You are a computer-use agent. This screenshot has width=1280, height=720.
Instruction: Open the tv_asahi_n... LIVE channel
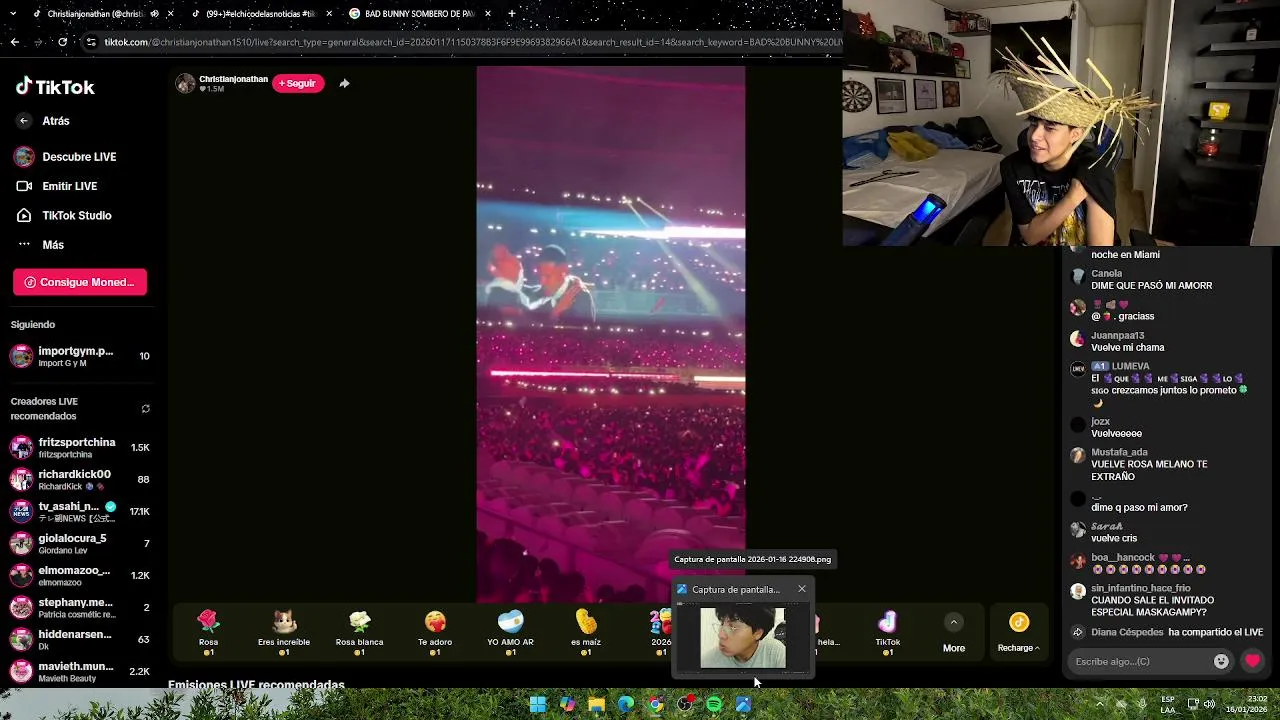[80, 512]
